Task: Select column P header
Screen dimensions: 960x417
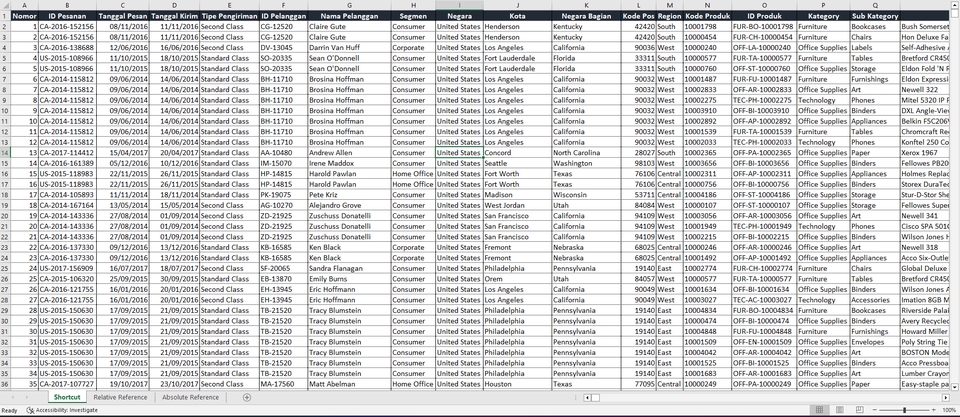Action: pyautogui.click(x=823, y=6)
